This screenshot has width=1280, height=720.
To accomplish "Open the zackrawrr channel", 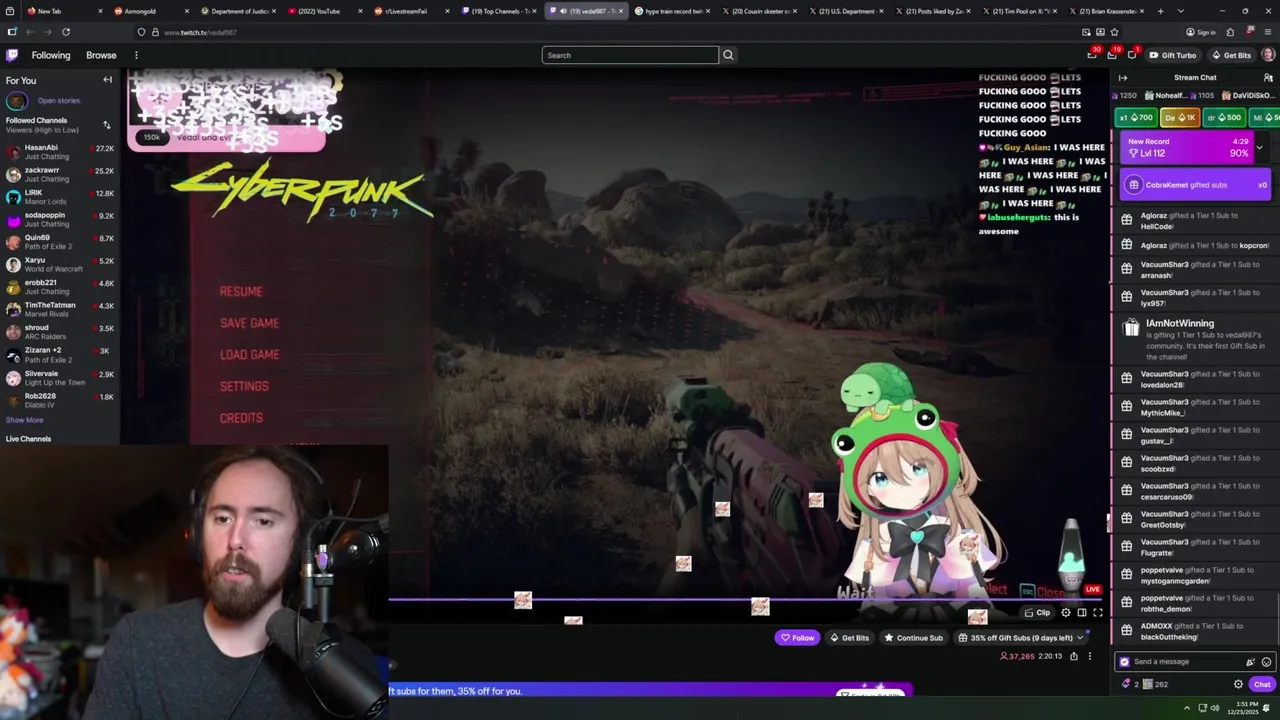I will point(60,174).
